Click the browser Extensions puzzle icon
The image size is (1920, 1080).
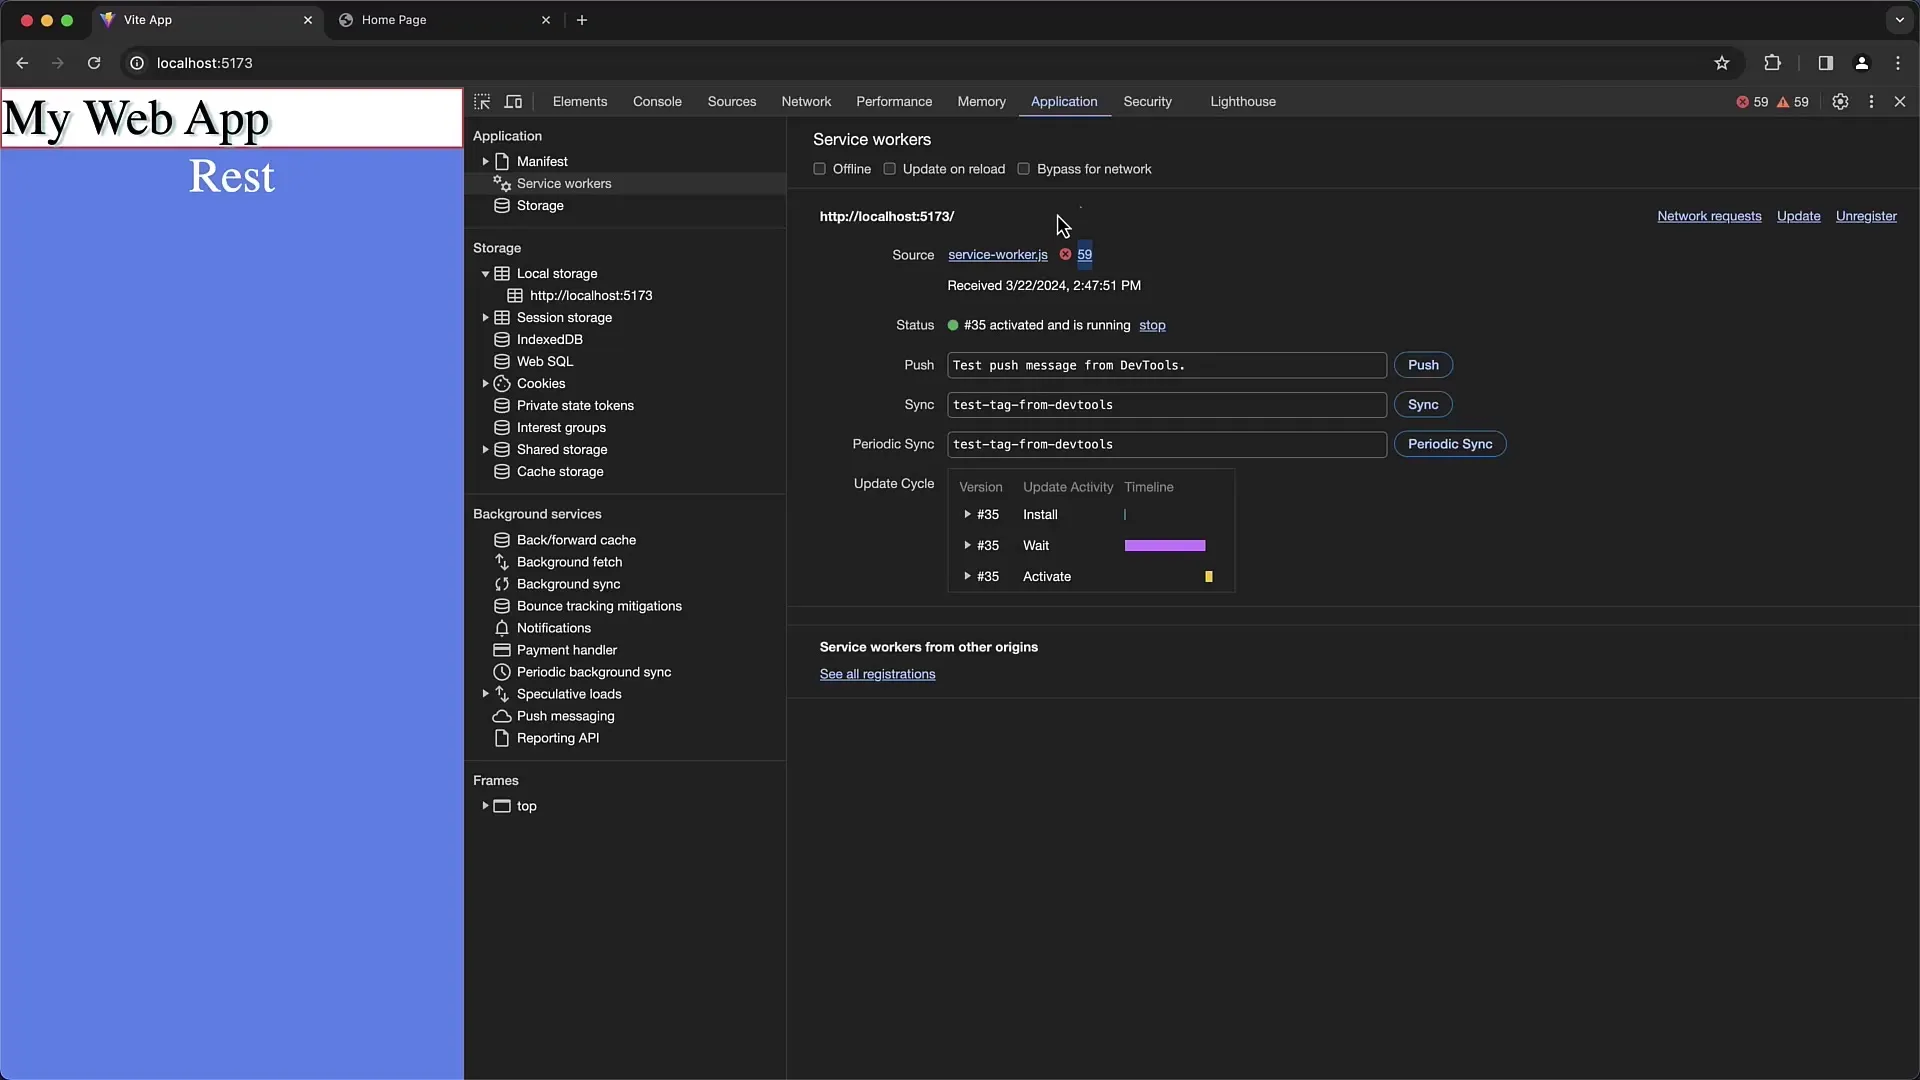click(1772, 63)
